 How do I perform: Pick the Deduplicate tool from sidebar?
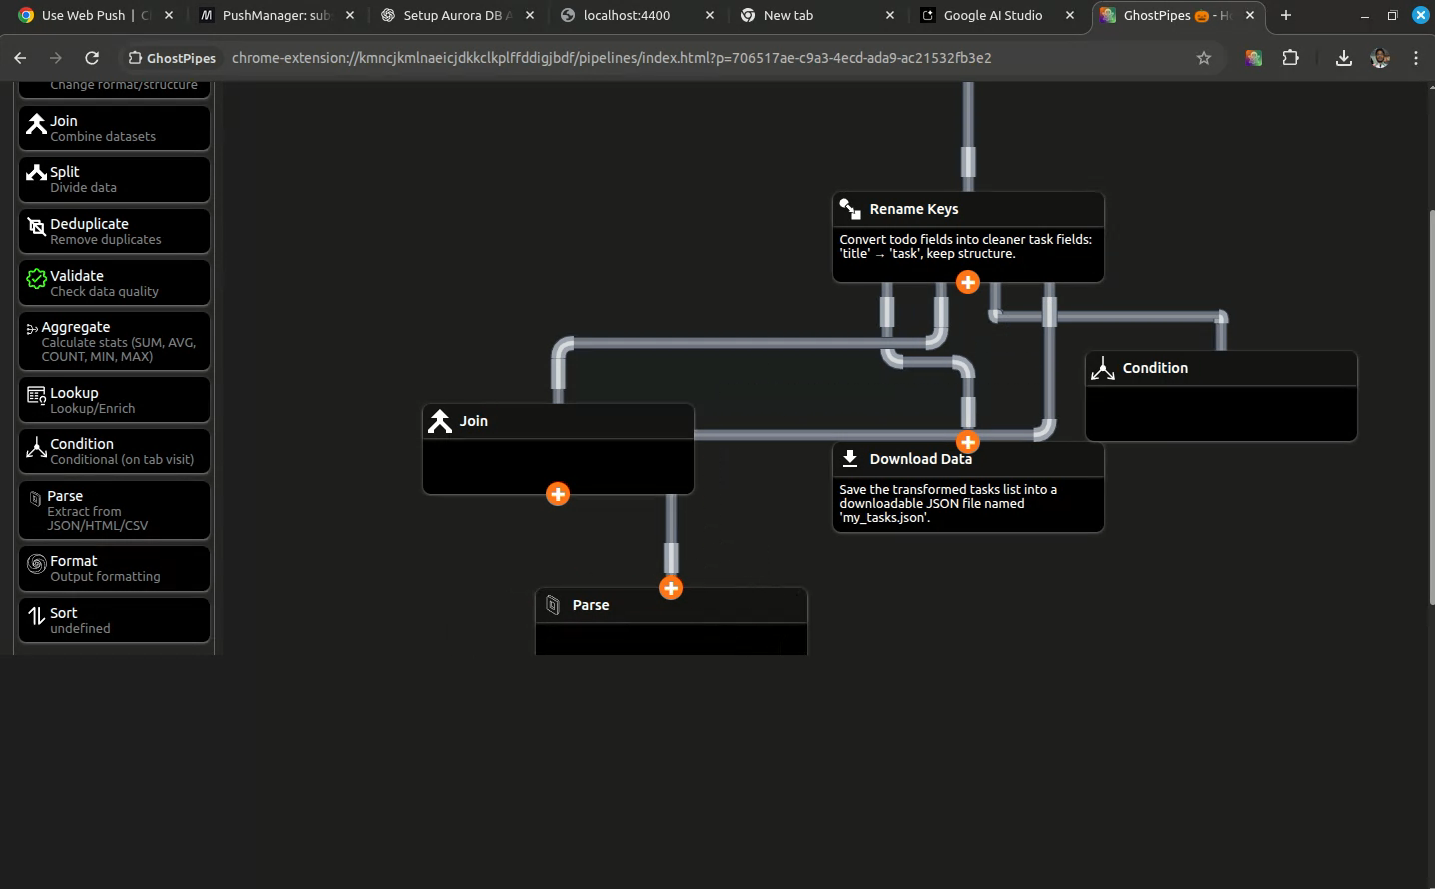(114, 231)
